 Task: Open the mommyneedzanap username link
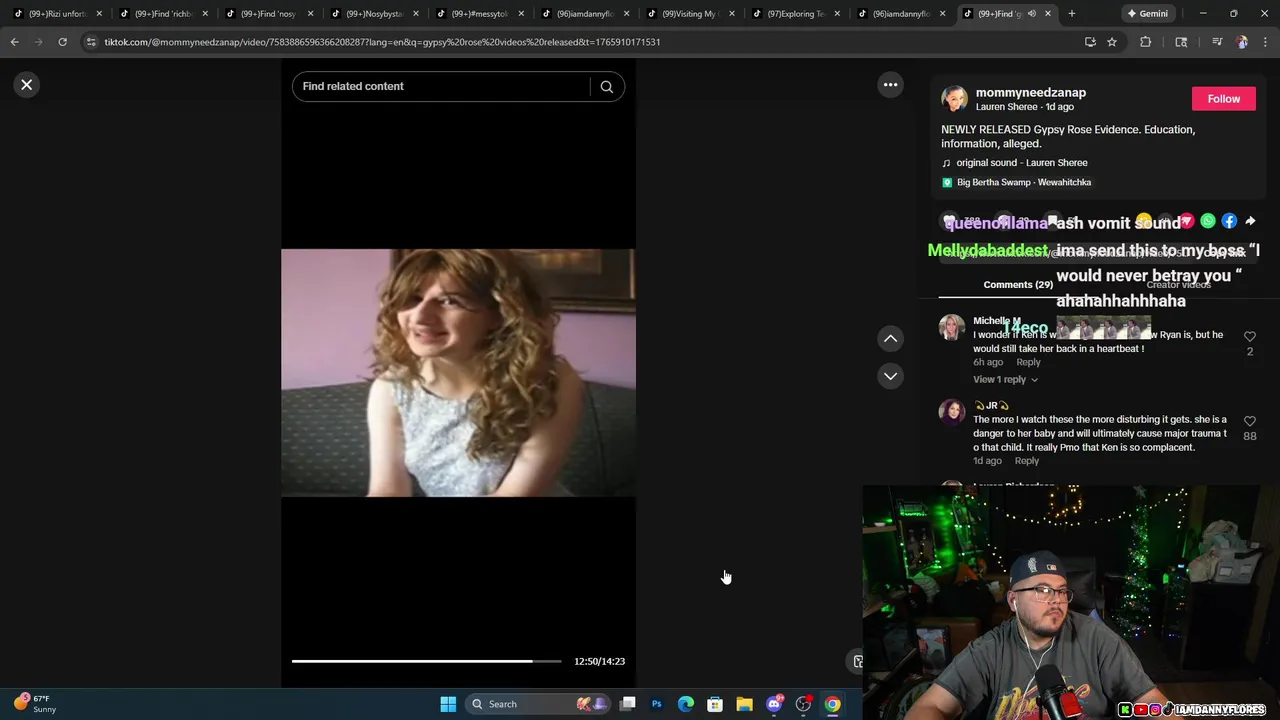[x=1030, y=92]
